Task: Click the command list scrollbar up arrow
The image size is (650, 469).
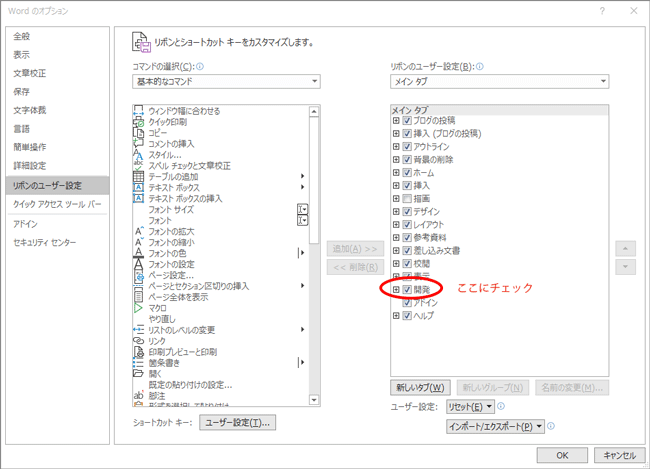Action: pos(314,111)
